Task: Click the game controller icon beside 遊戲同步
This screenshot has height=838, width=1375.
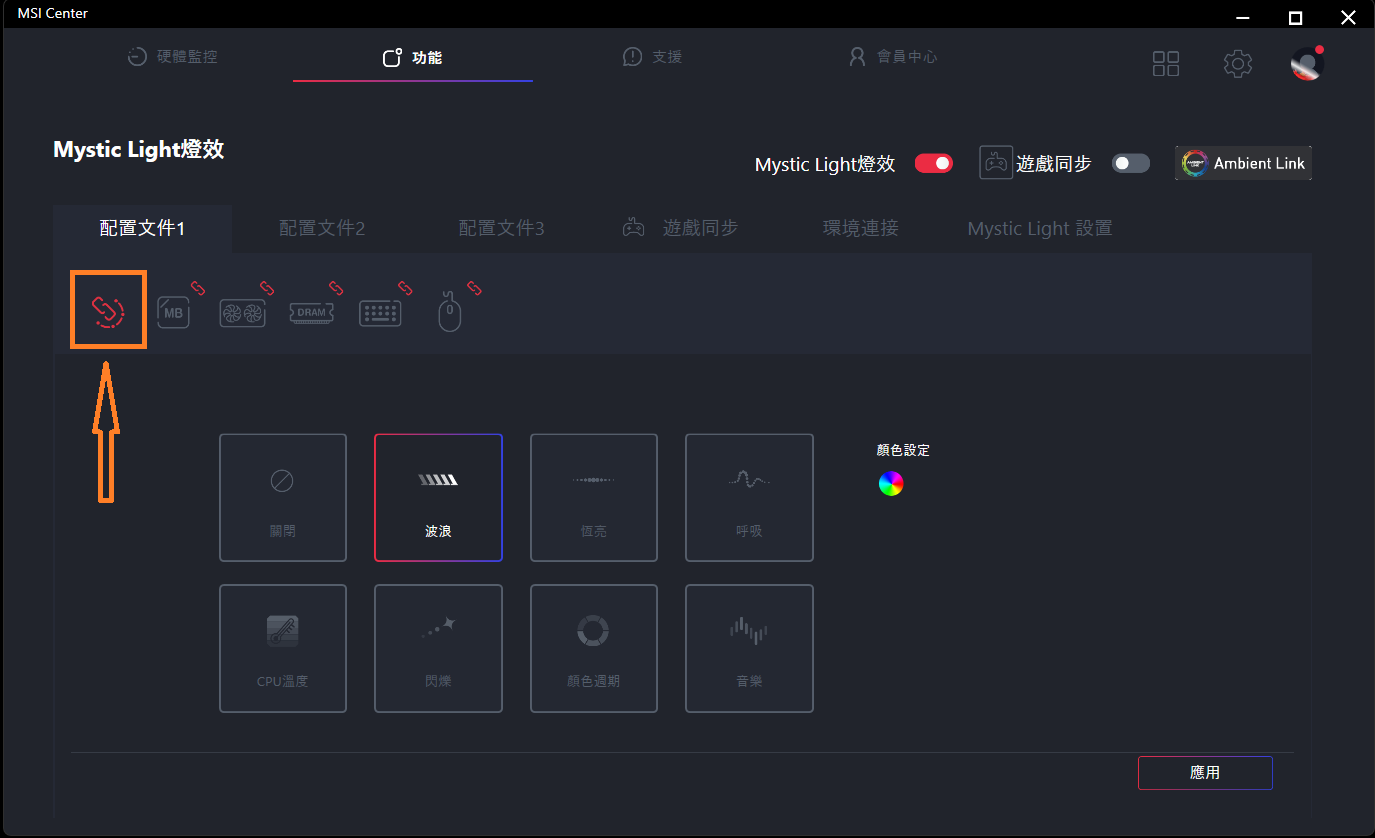Action: (995, 163)
